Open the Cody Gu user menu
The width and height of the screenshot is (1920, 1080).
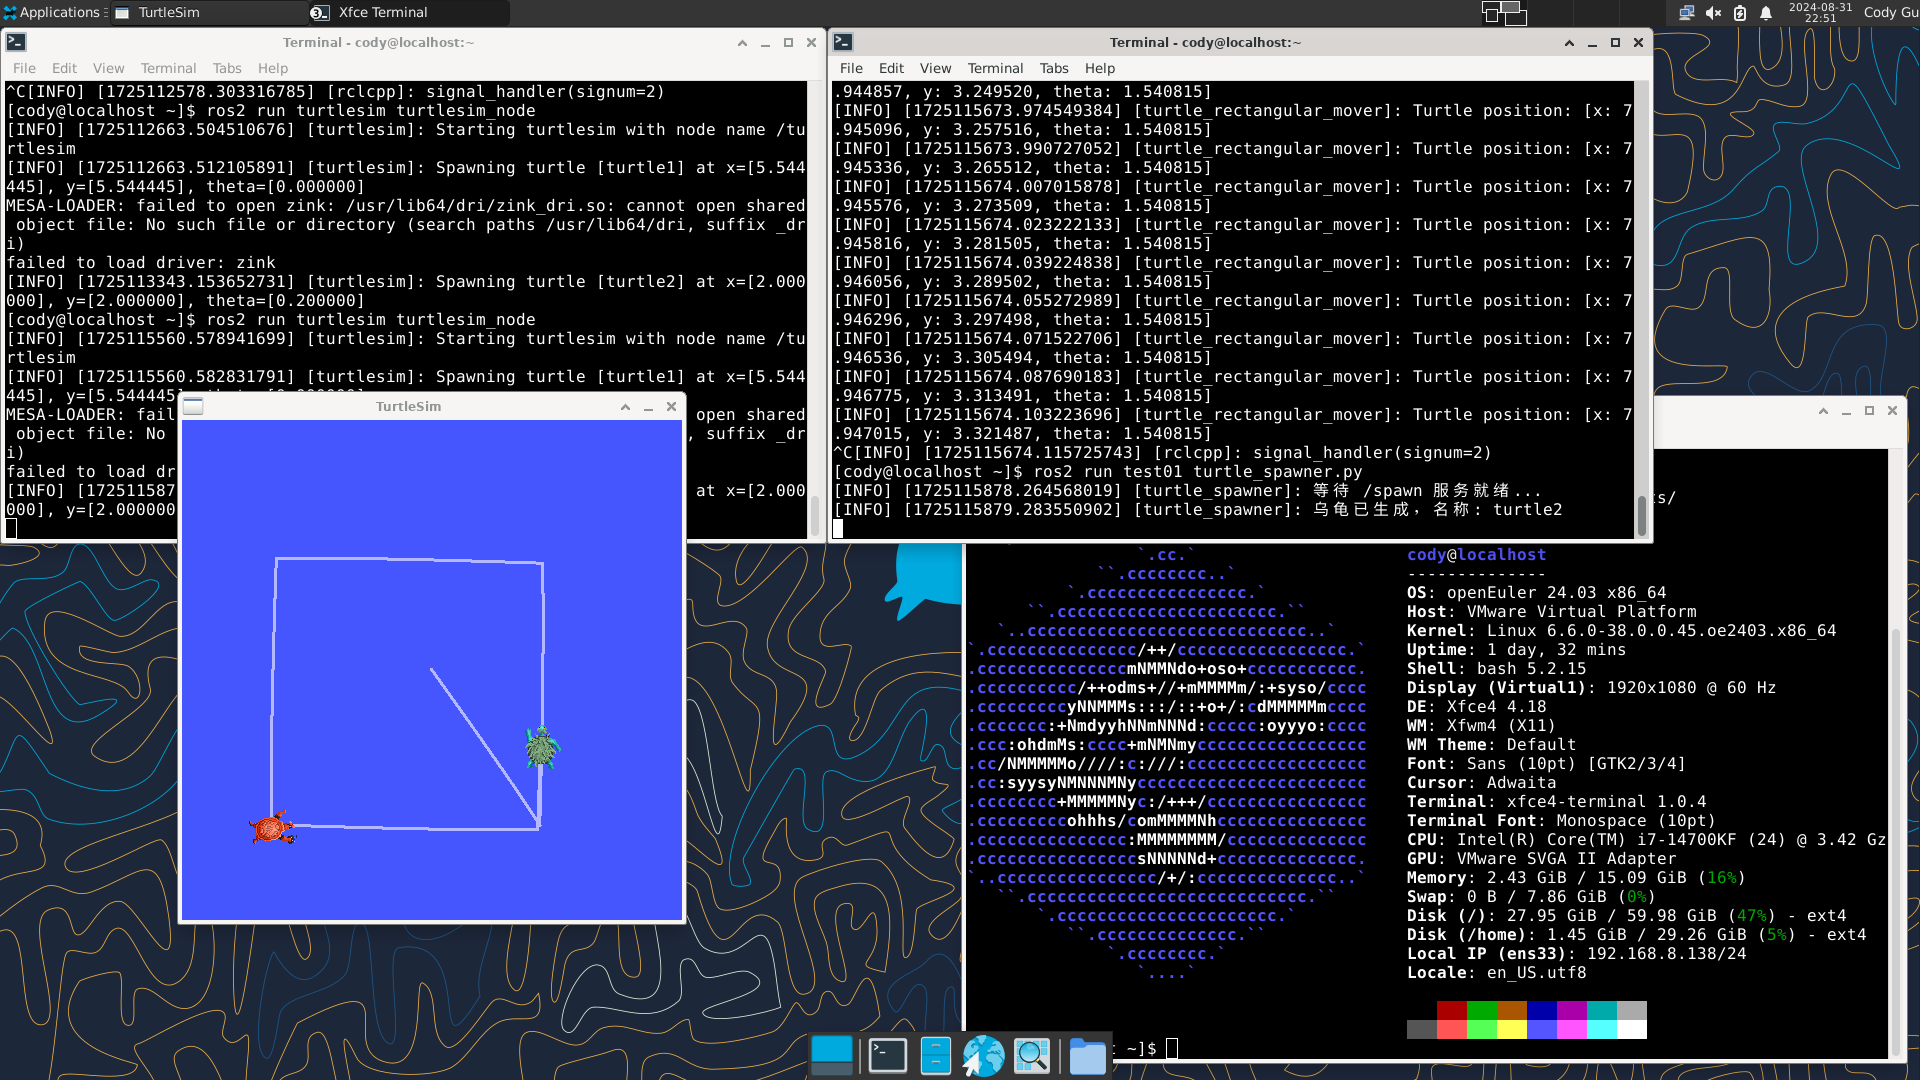1890,13
